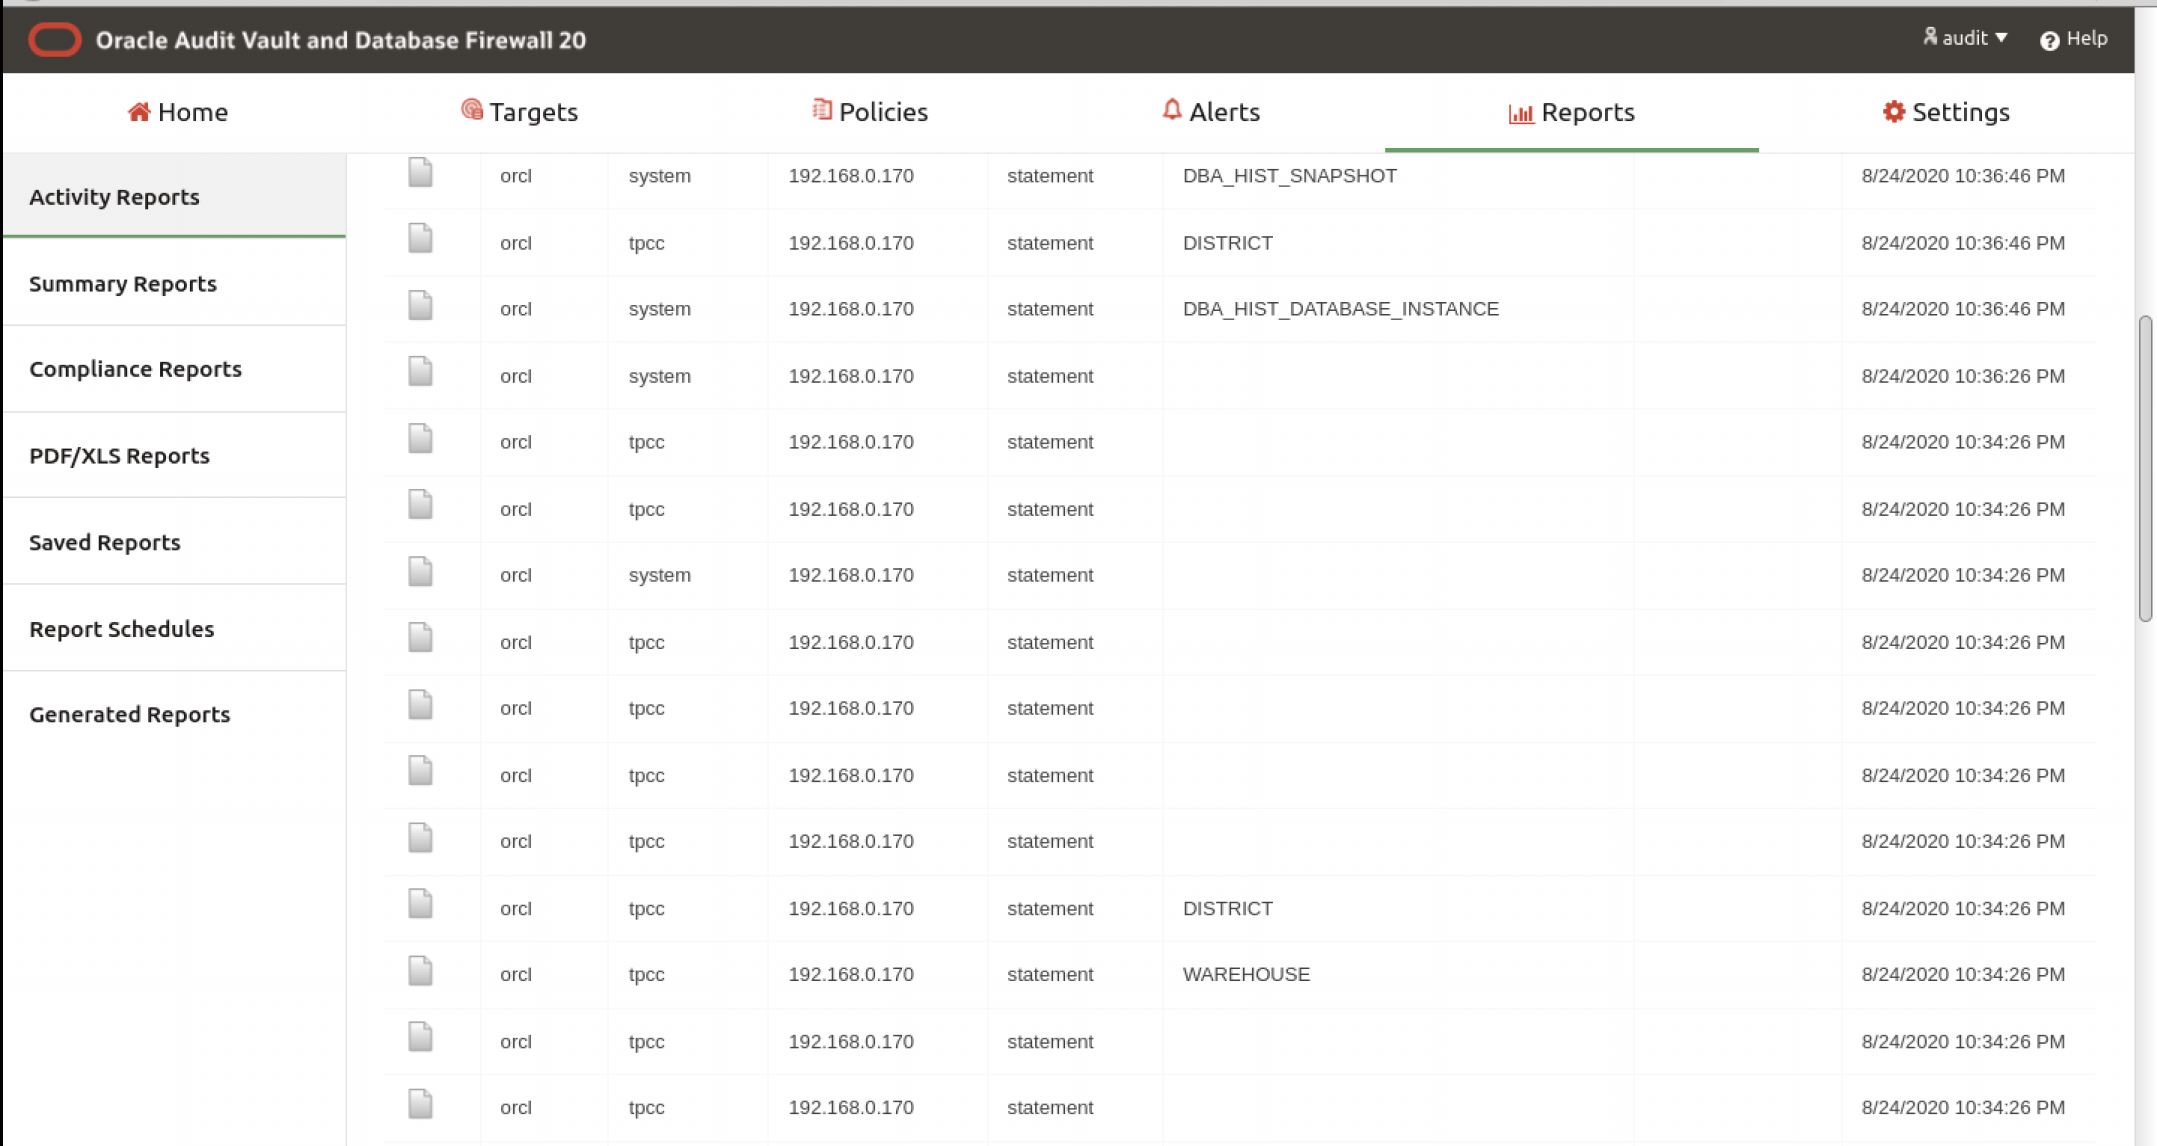Switch to the Reports tab

pyautogui.click(x=1571, y=112)
